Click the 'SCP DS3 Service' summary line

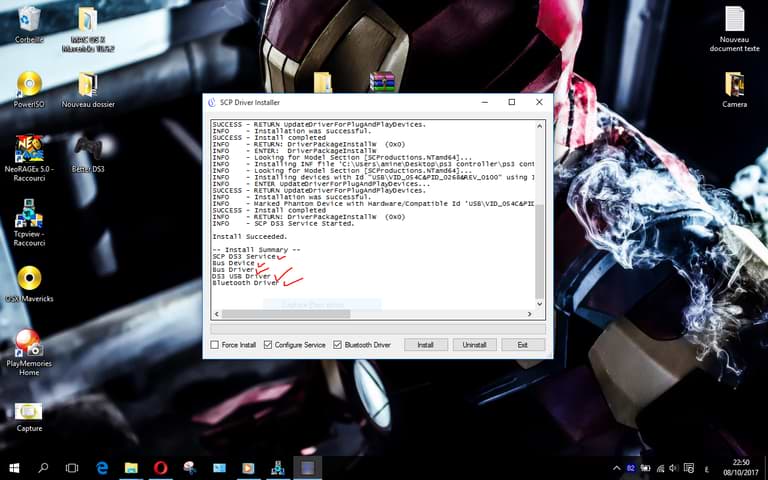click(244, 256)
